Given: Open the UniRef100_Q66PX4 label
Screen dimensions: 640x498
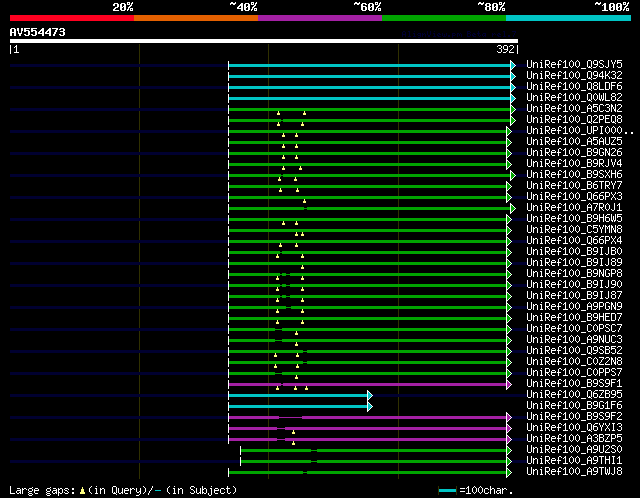Looking at the screenshot, I should pyautogui.click(x=574, y=240).
